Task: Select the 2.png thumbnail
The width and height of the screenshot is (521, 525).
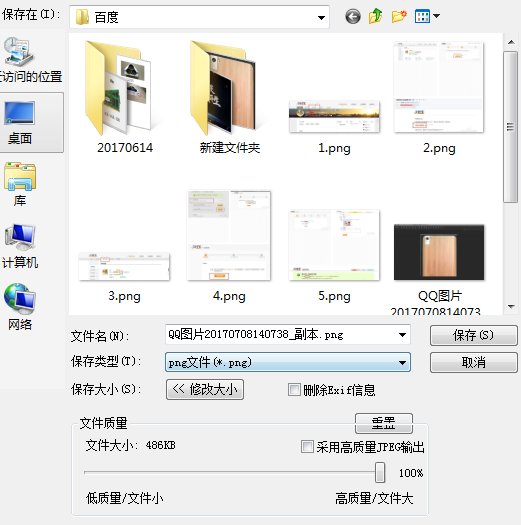Action: click(x=439, y=87)
